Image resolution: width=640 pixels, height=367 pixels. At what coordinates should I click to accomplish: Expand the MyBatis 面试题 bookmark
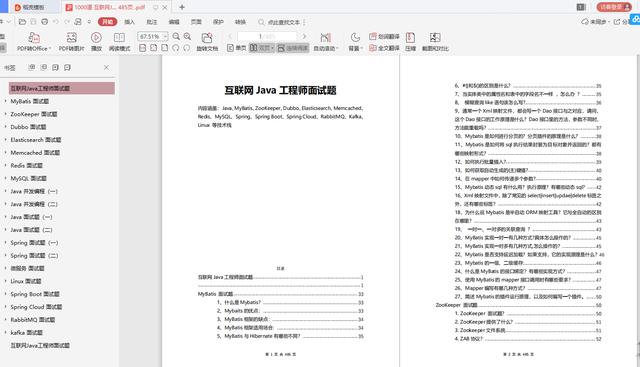(5, 101)
